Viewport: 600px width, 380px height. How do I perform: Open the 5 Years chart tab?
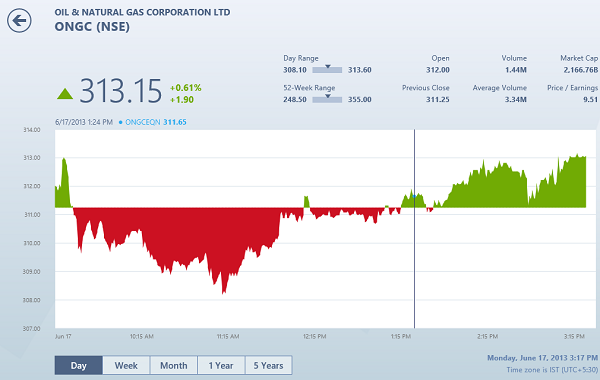click(268, 365)
